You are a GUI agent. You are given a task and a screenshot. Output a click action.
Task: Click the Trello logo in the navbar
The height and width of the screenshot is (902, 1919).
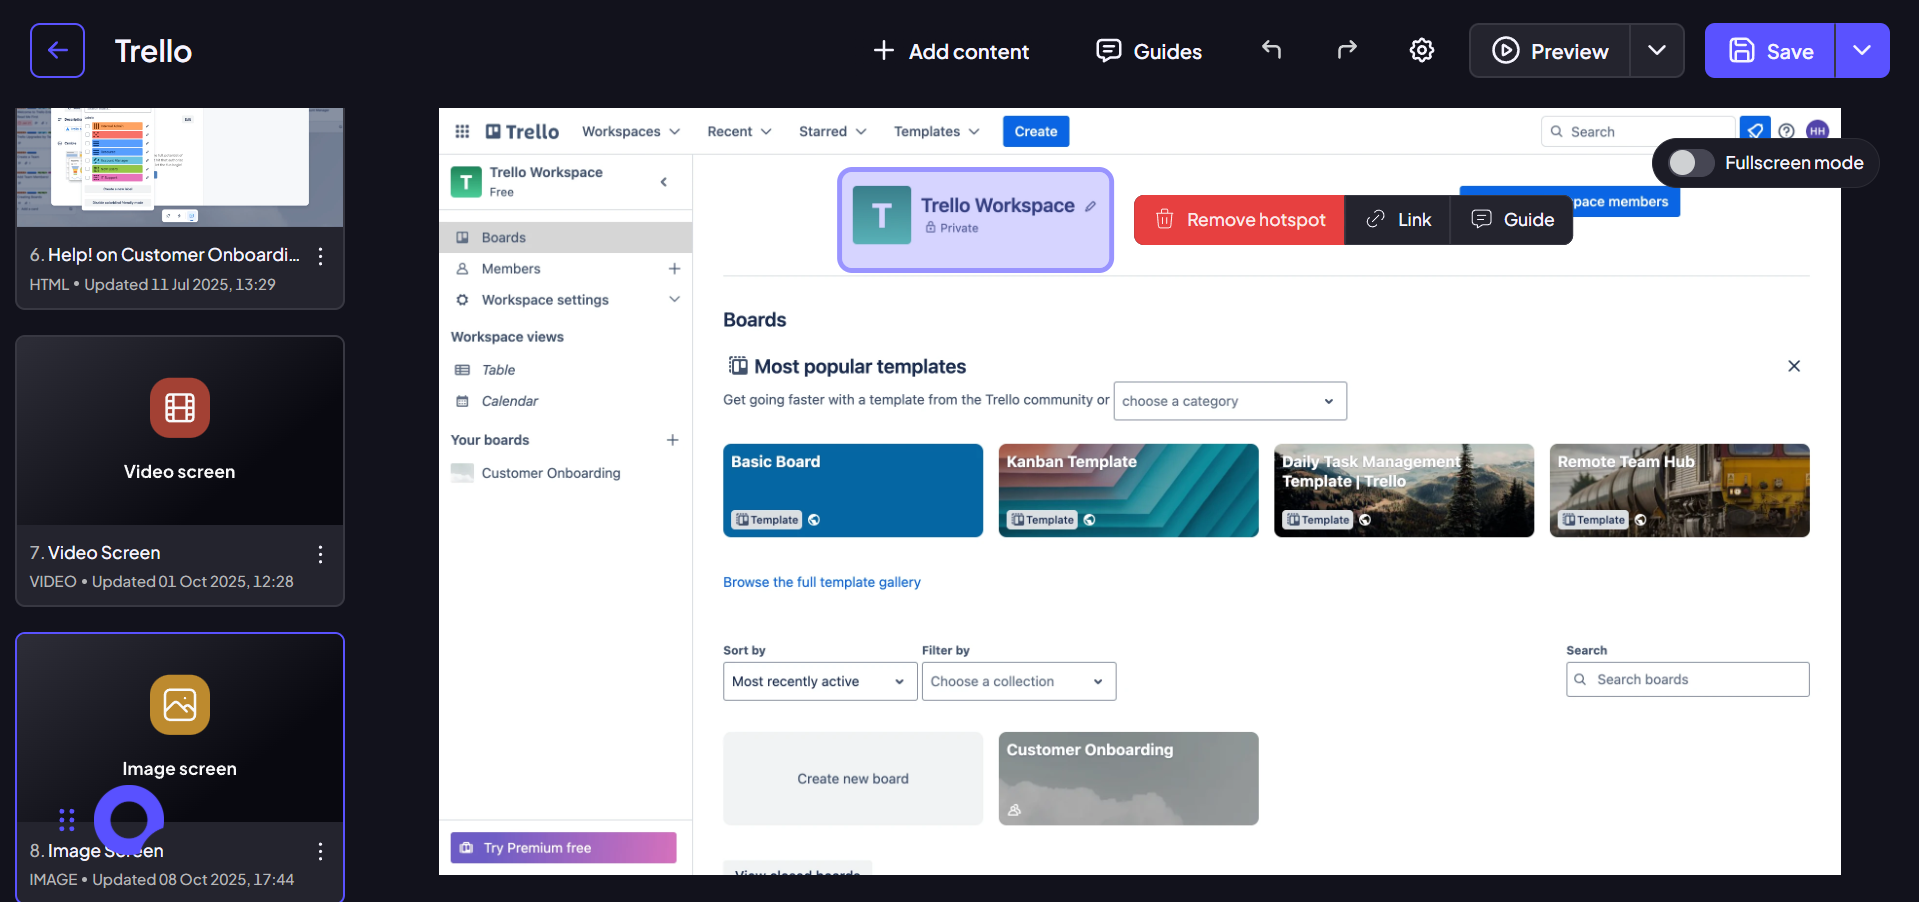pyautogui.click(x=522, y=132)
